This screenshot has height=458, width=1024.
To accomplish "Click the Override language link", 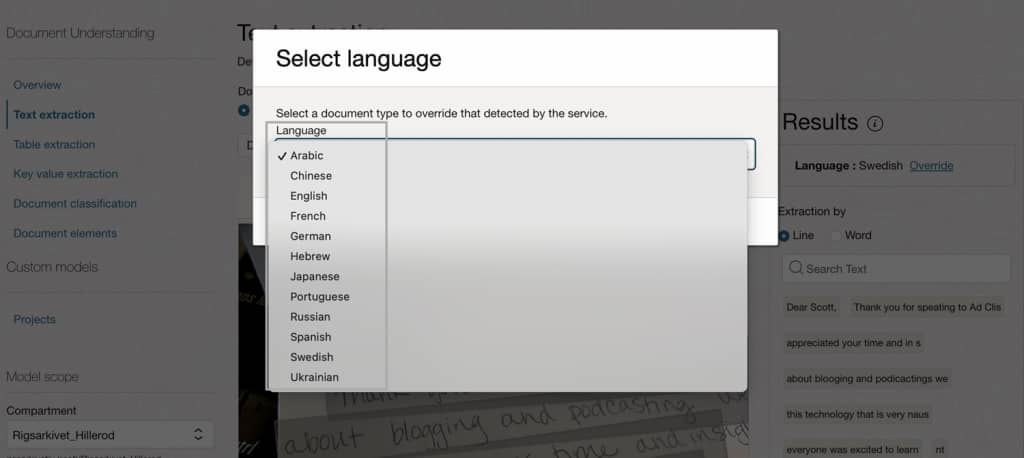I will [931, 166].
